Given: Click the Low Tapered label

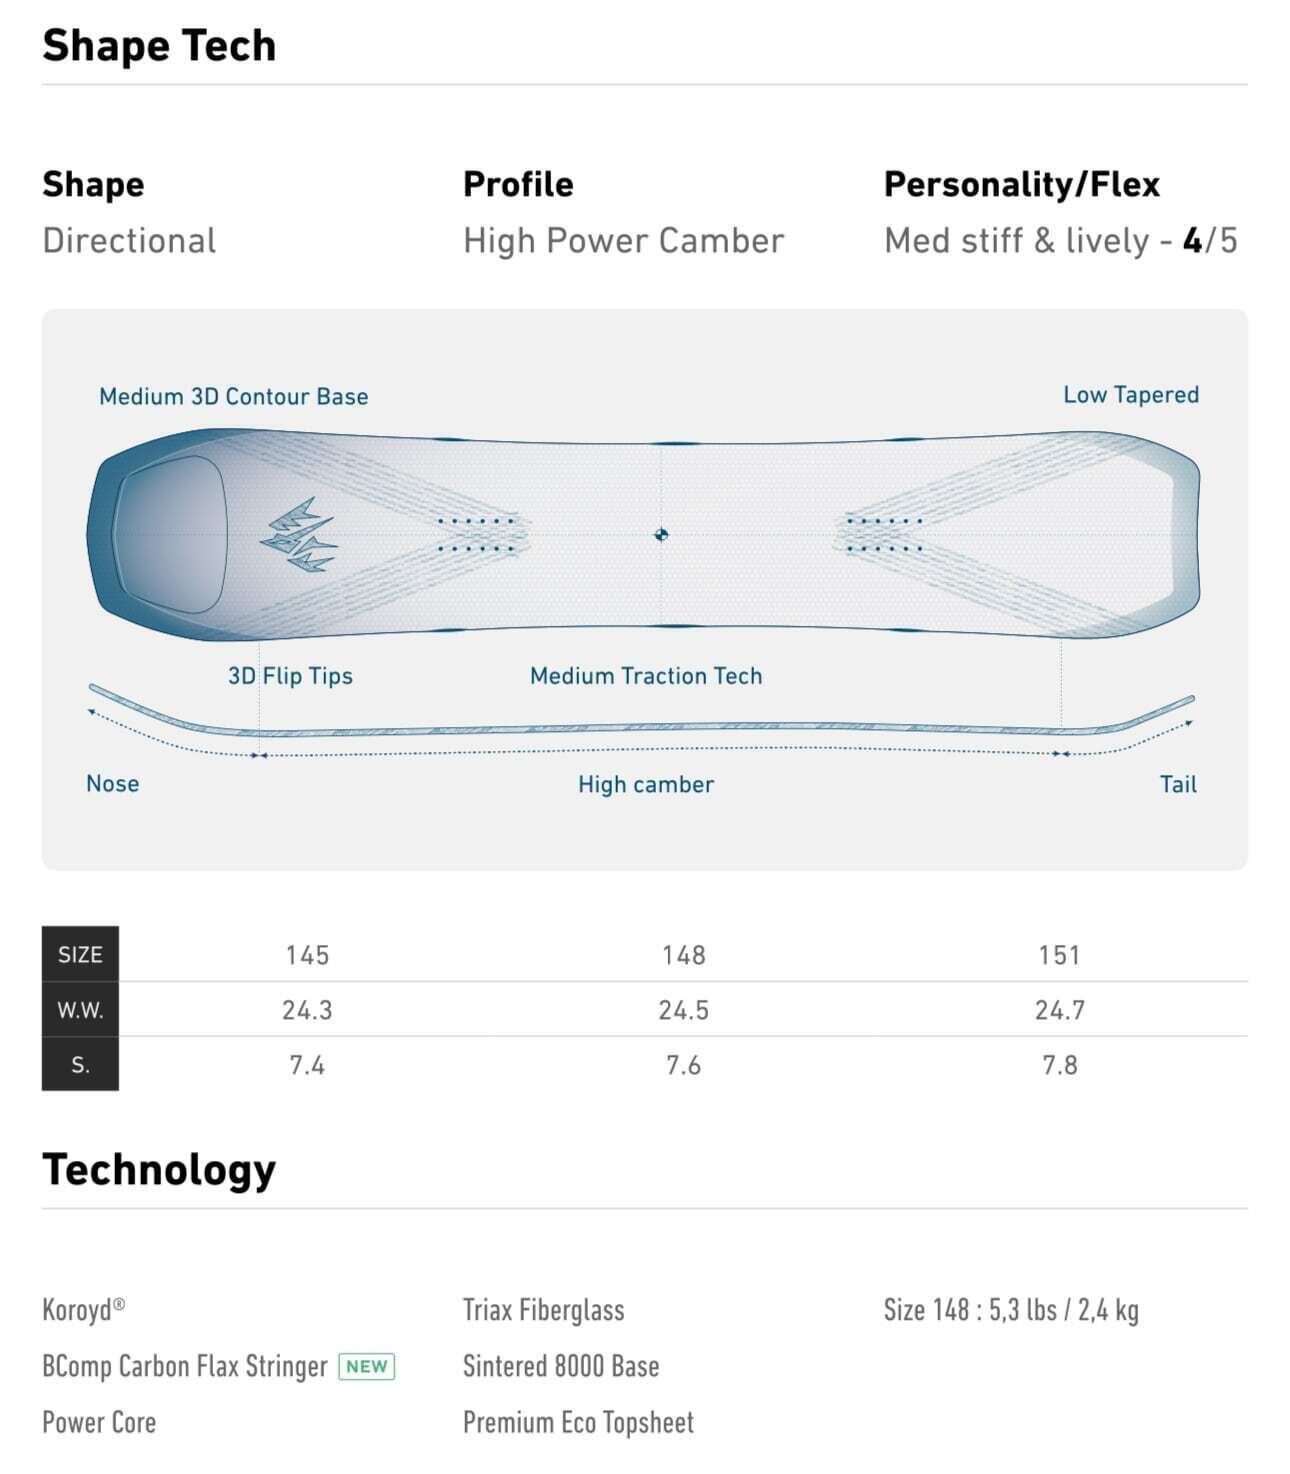Looking at the screenshot, I should [x=1131, y=395].
